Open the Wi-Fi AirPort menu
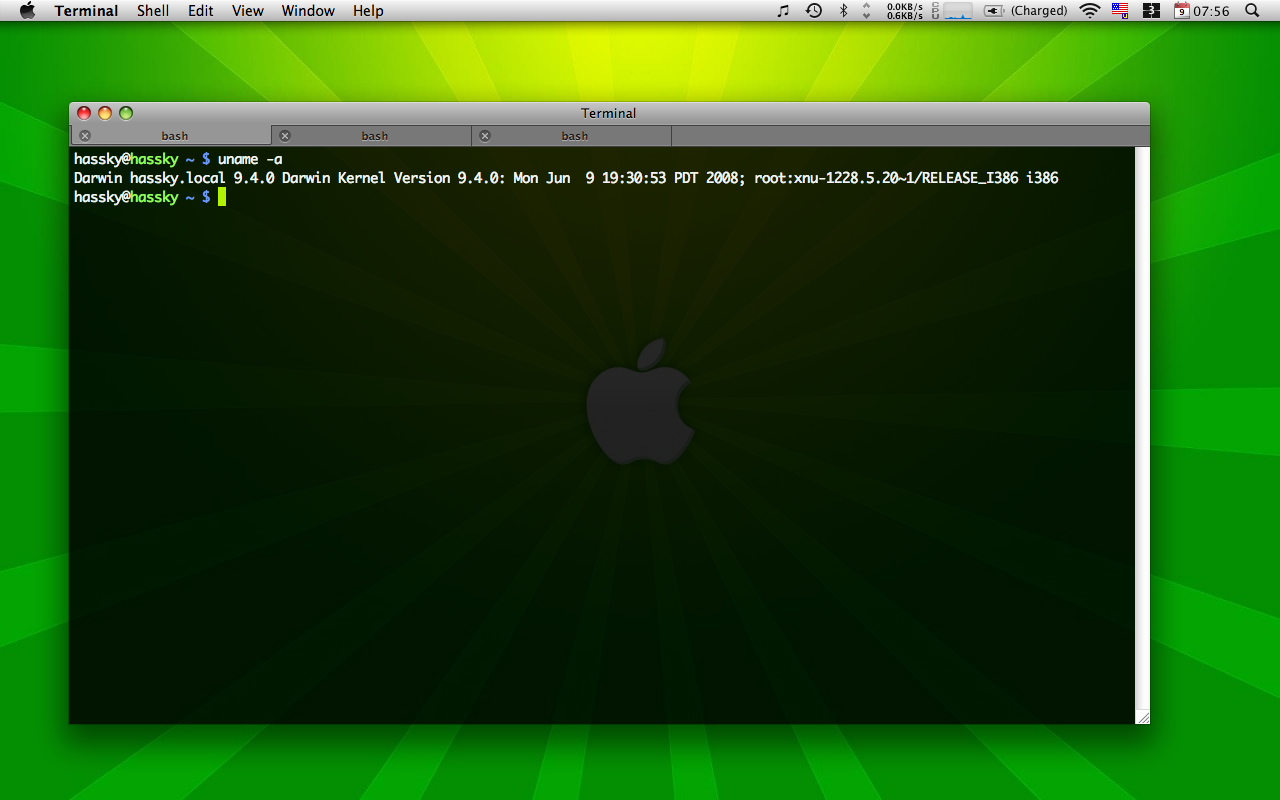This screenshot has height=800, width=1280. [1090, 11]
